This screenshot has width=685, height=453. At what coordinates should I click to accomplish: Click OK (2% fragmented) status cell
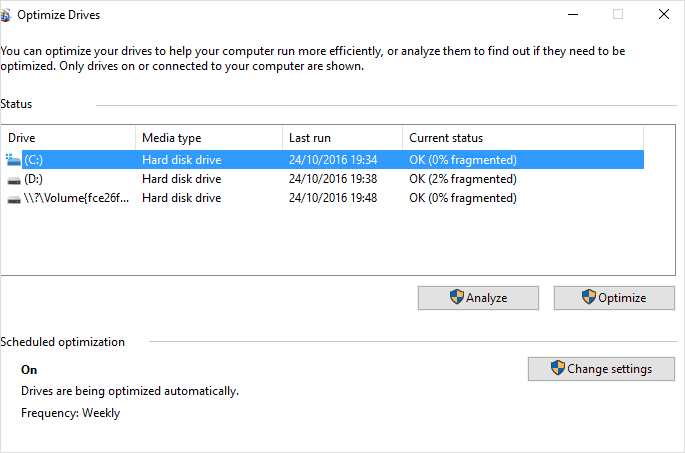tap(463, 179)
